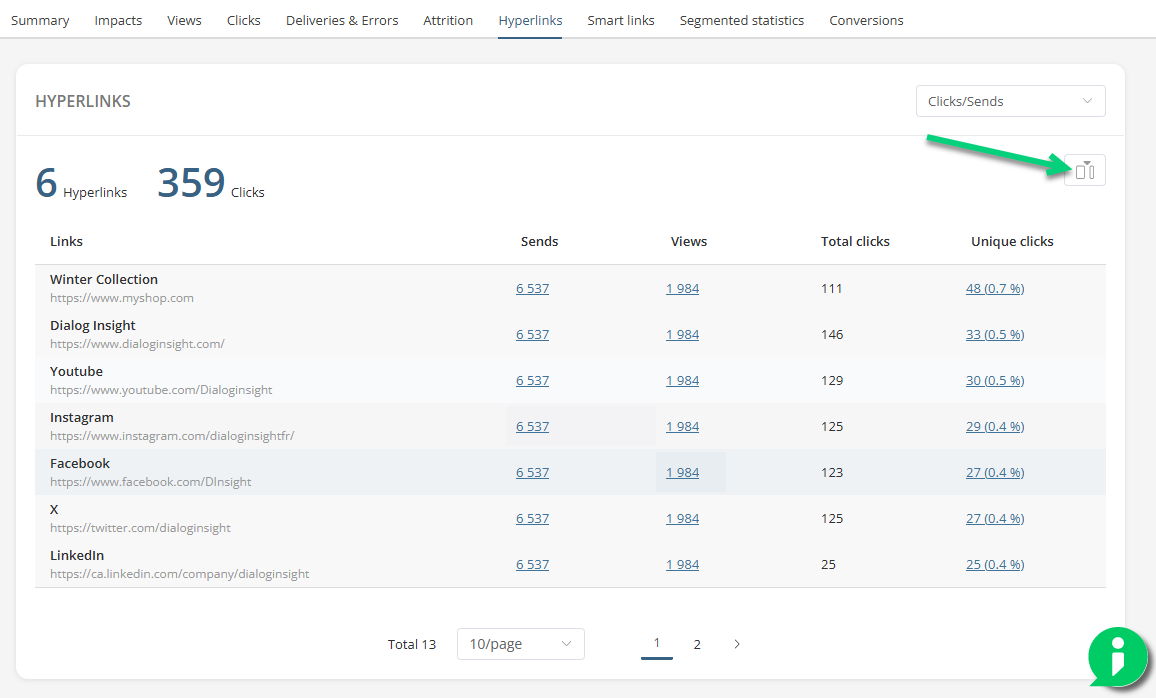Image resolution: width=1156 pixels, height=698 pixels.
Task: Select the https://www.myshop.com URL text
Action: coord(122,298)
